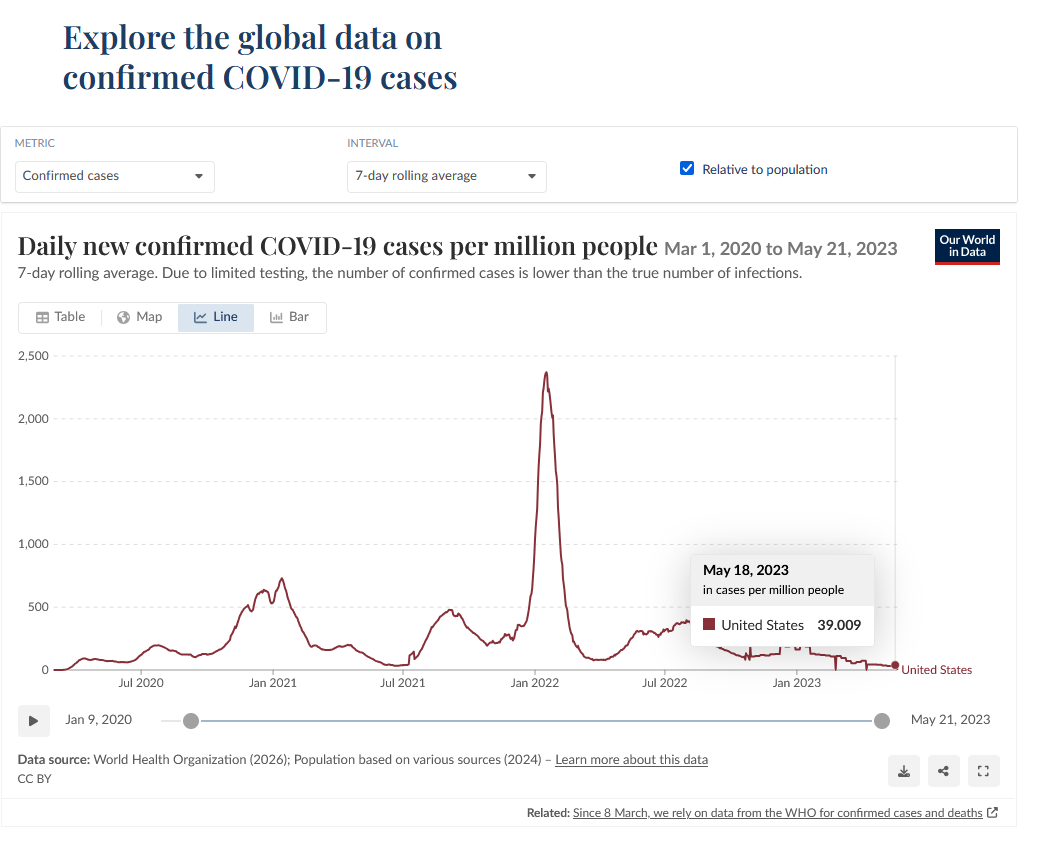Switch to the Table tab

61,317
